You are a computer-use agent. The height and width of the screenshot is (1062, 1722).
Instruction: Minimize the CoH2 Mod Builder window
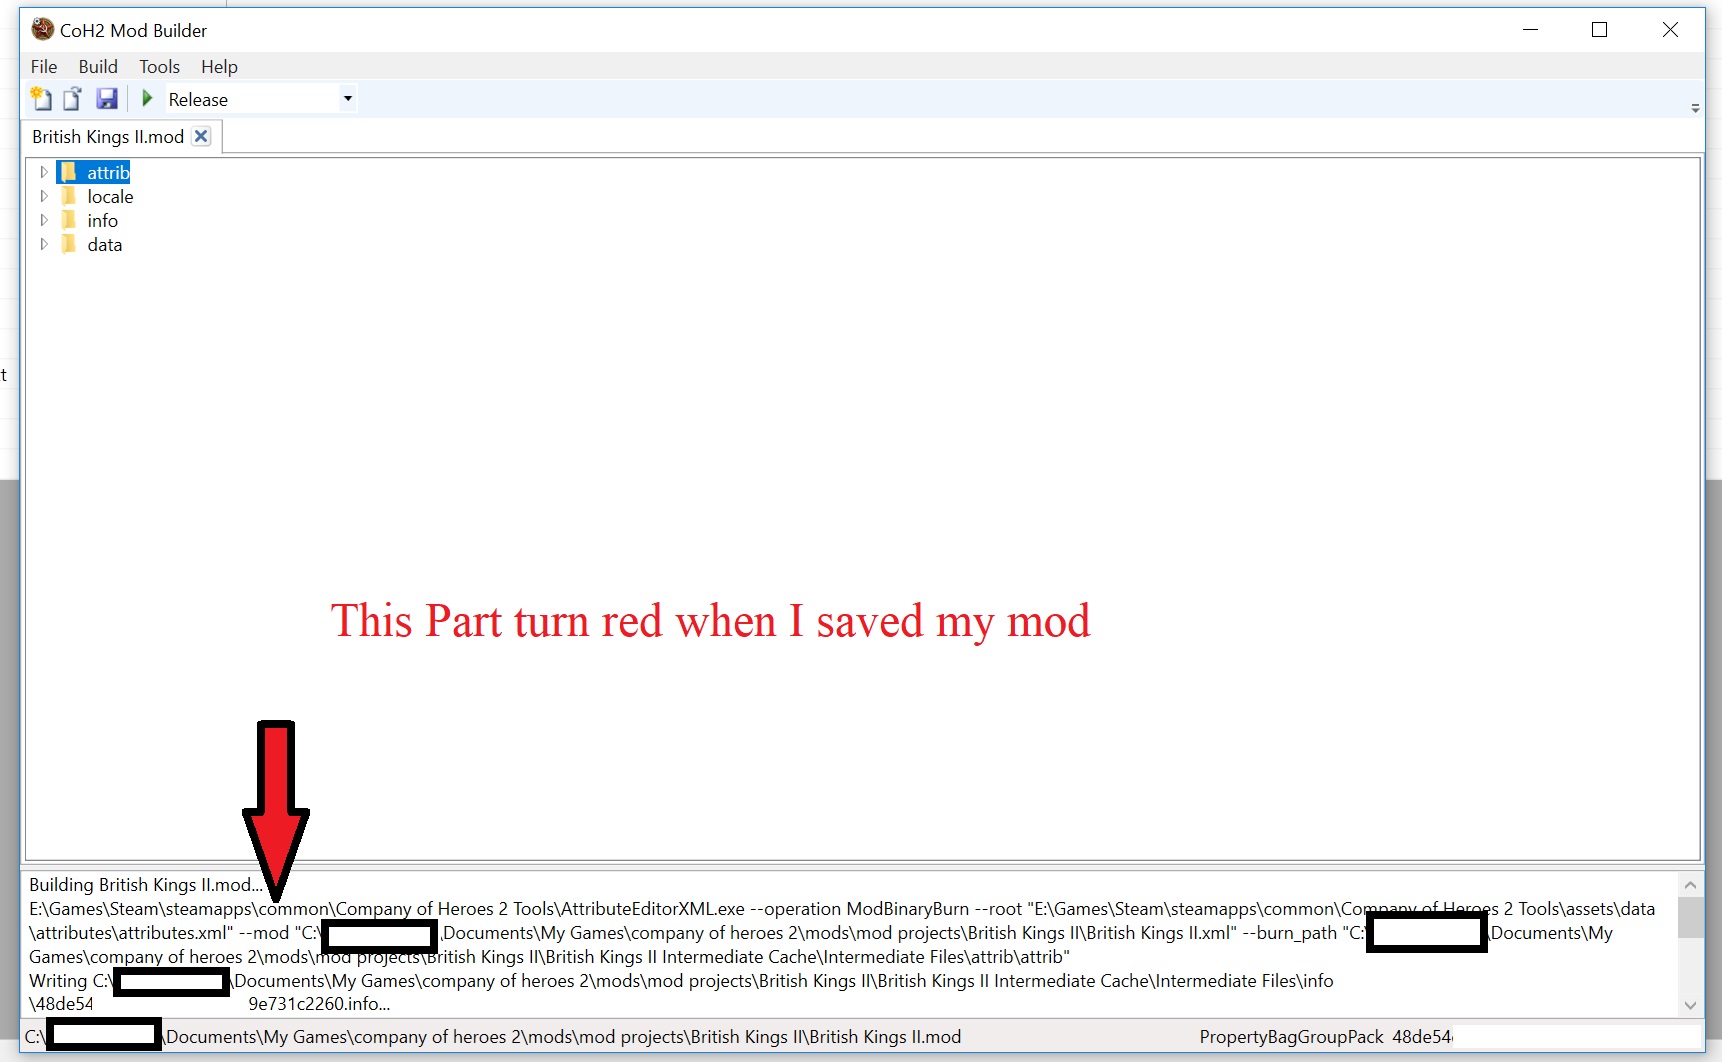tap(1530, 30)
